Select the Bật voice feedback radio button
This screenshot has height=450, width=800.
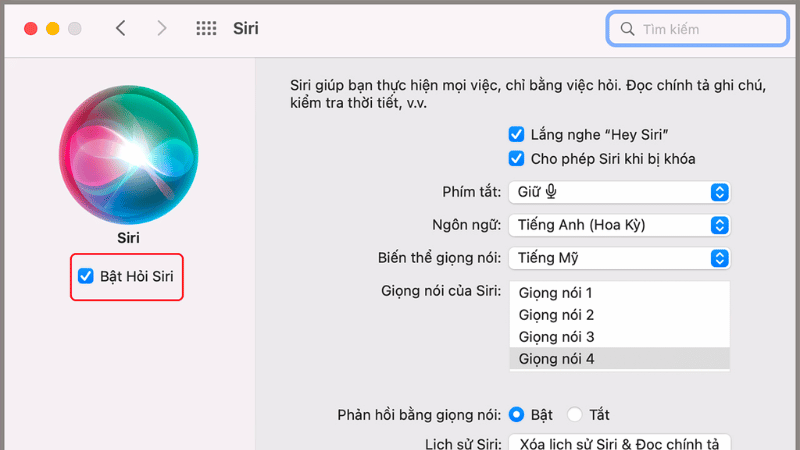click(517, 414)
